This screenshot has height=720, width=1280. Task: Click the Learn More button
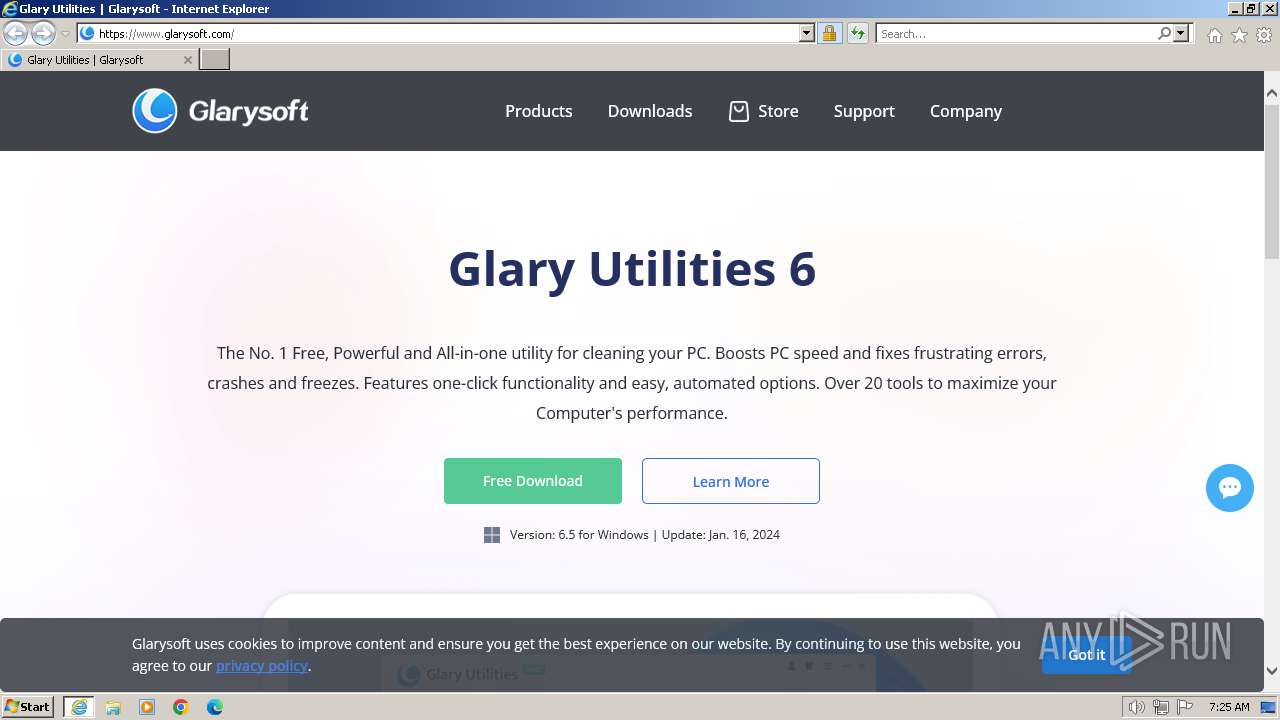click(731, 481)
